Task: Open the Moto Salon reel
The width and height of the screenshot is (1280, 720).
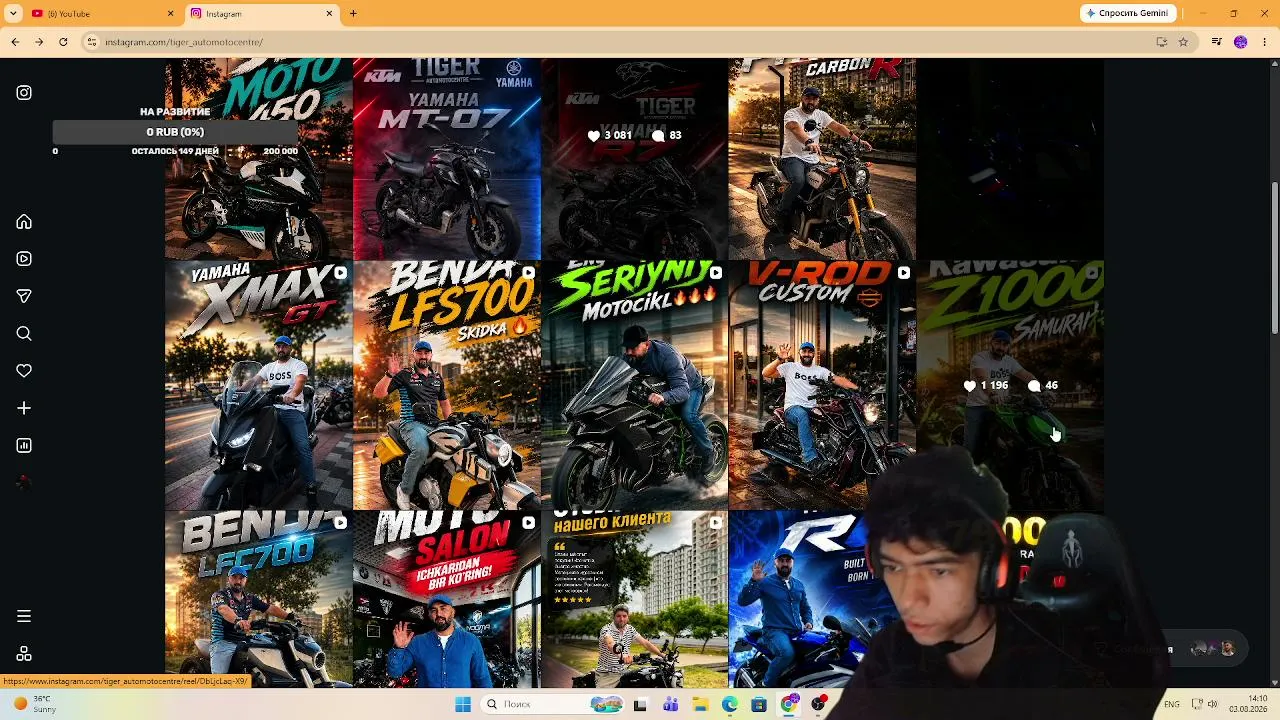Action: tap(447, 600)
